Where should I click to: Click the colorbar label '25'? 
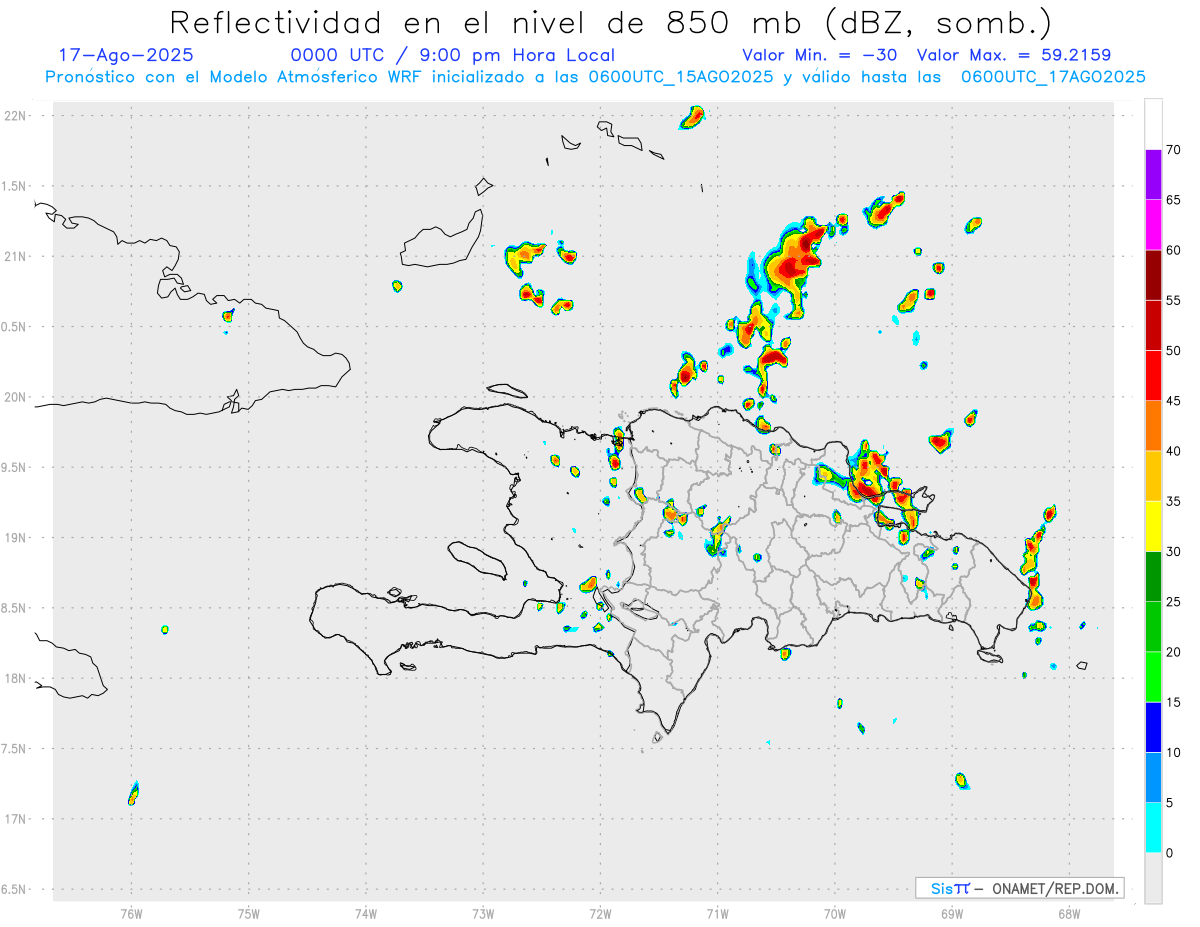[1173, 602]
